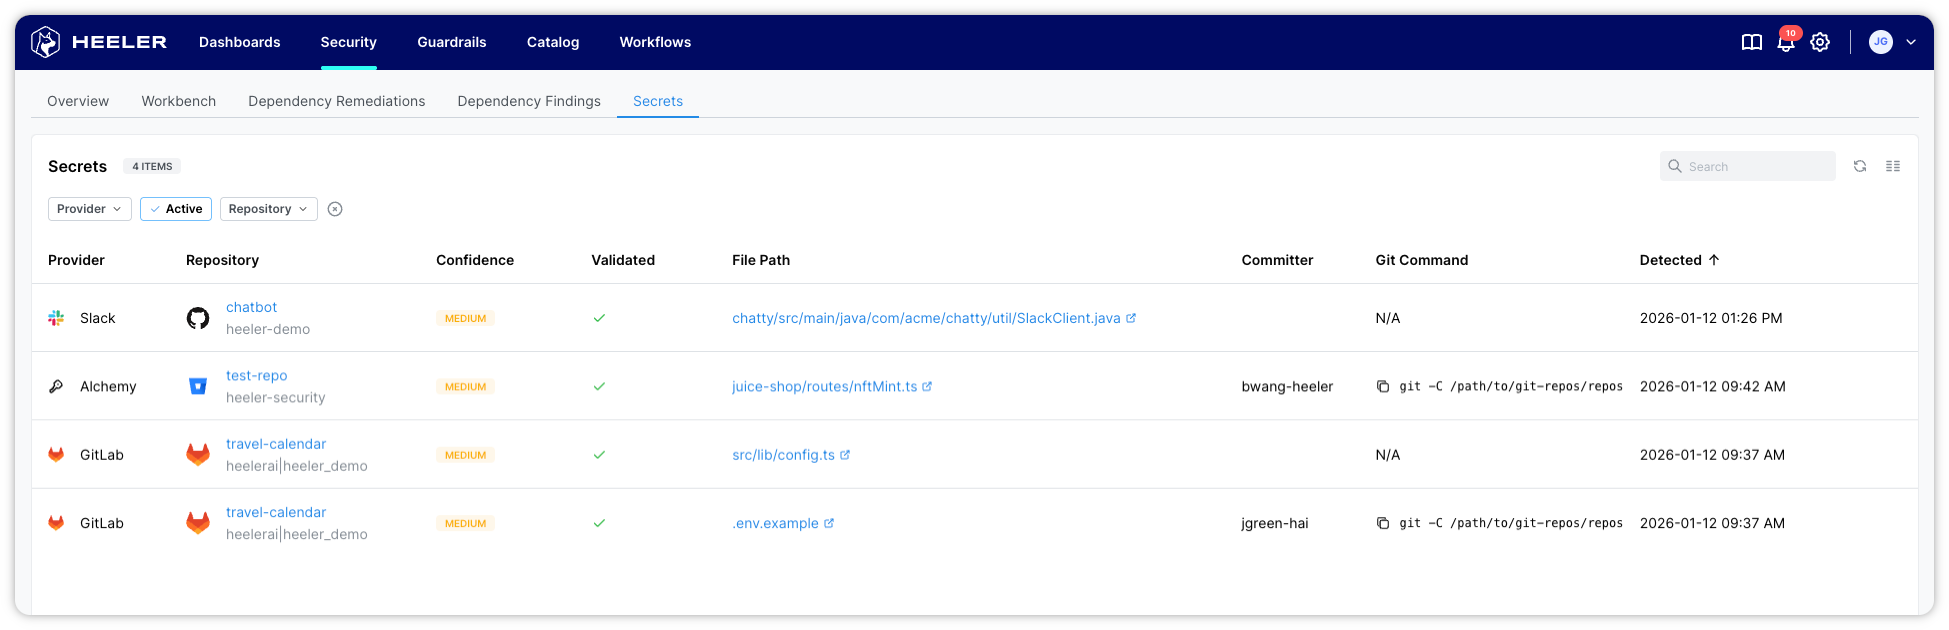1949x630 pixels.
Task: Copy git command for the Alchemy secret
Action: click(1383, 387)
